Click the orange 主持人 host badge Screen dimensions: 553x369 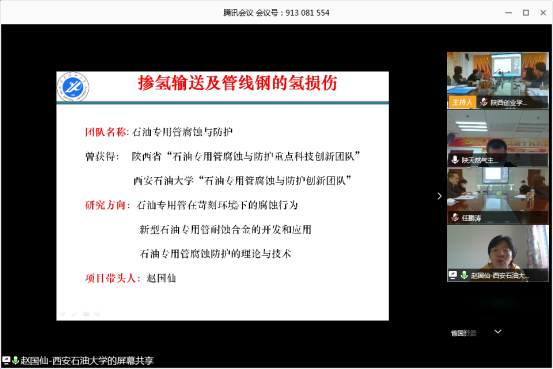click(462, 102)
